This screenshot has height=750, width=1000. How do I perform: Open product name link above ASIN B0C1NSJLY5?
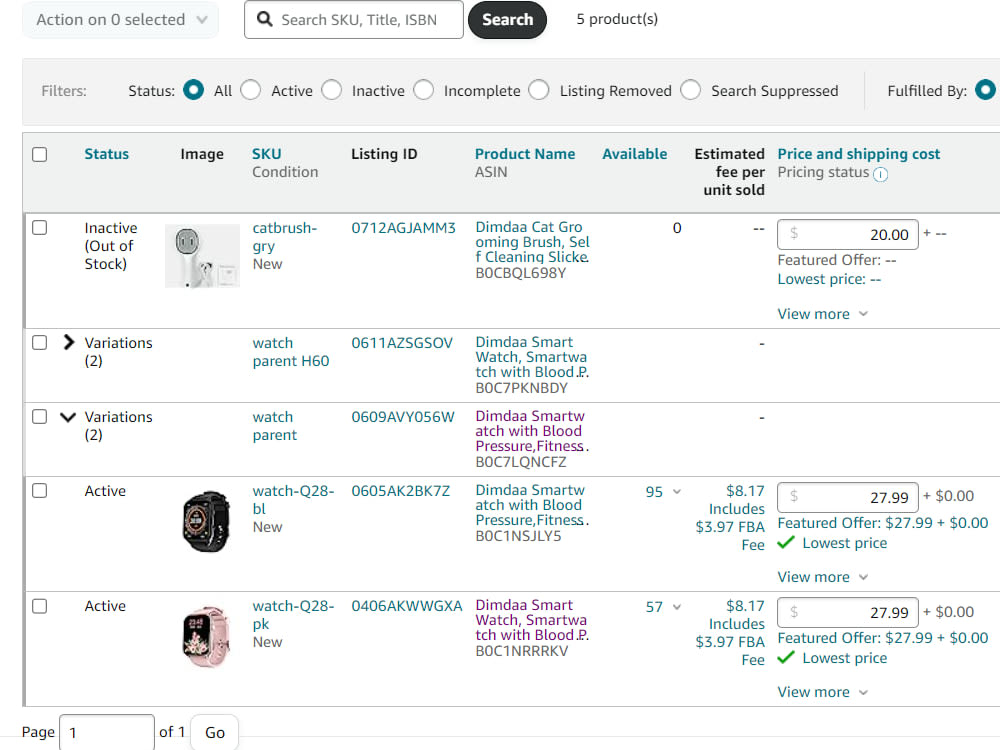tap(532, 505)
